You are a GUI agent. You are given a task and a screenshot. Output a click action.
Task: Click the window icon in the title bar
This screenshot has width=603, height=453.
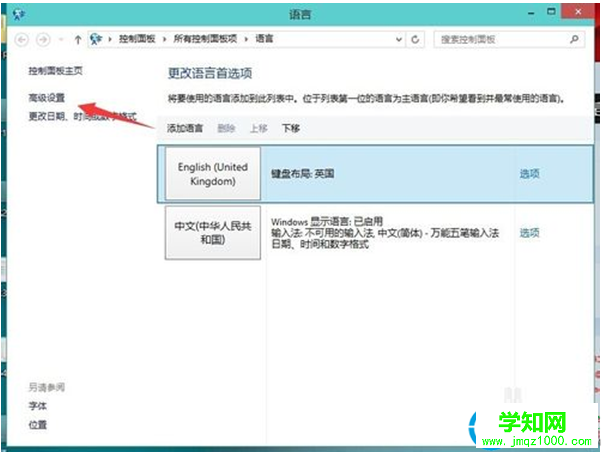pyautogui.click(x=19, y=15)
